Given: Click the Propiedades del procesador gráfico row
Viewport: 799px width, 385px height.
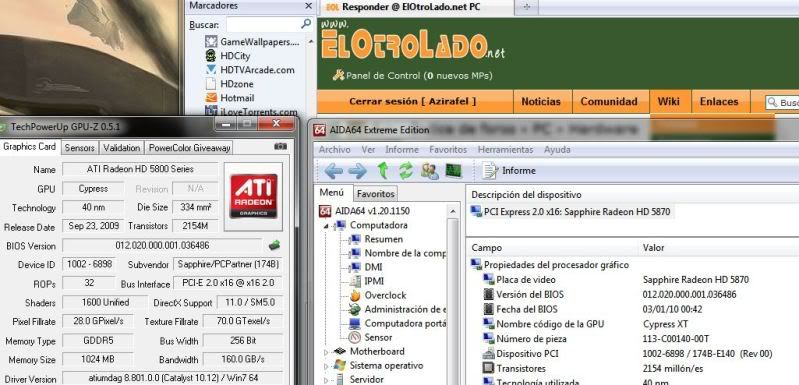Looking at the screenshot, I should click(550, 265).
